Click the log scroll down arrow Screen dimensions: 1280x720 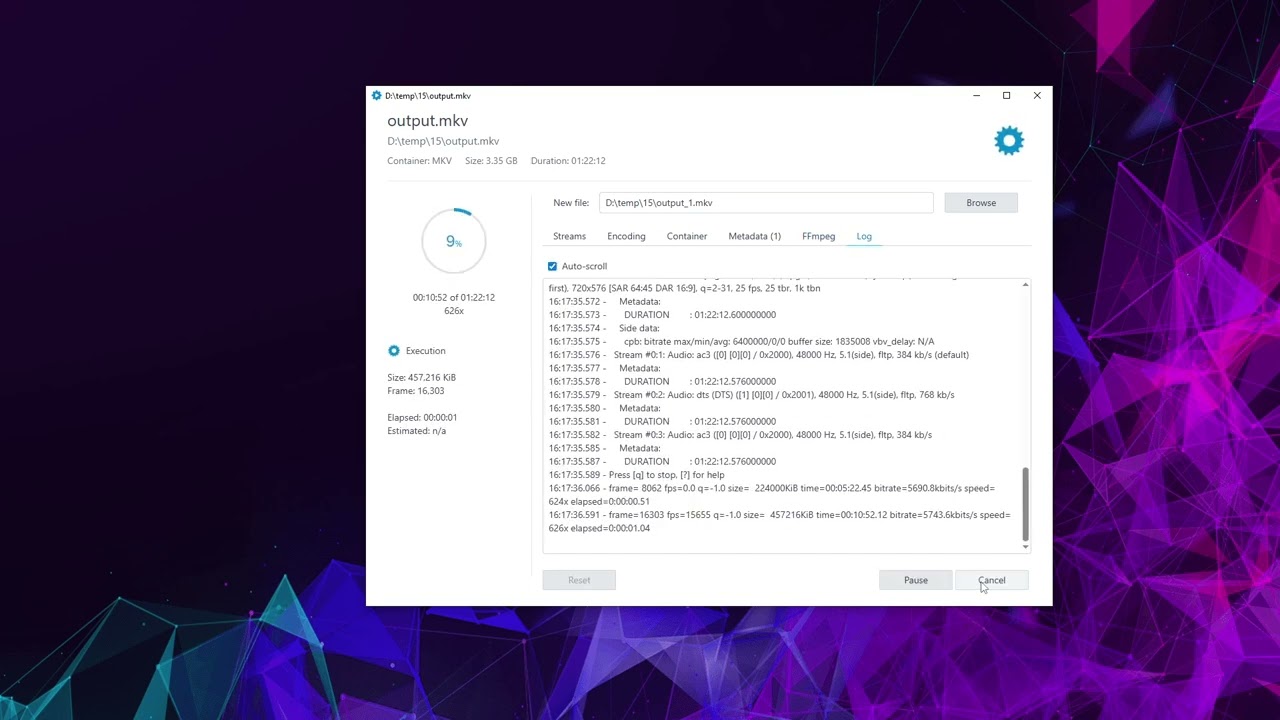point(1025,547)
